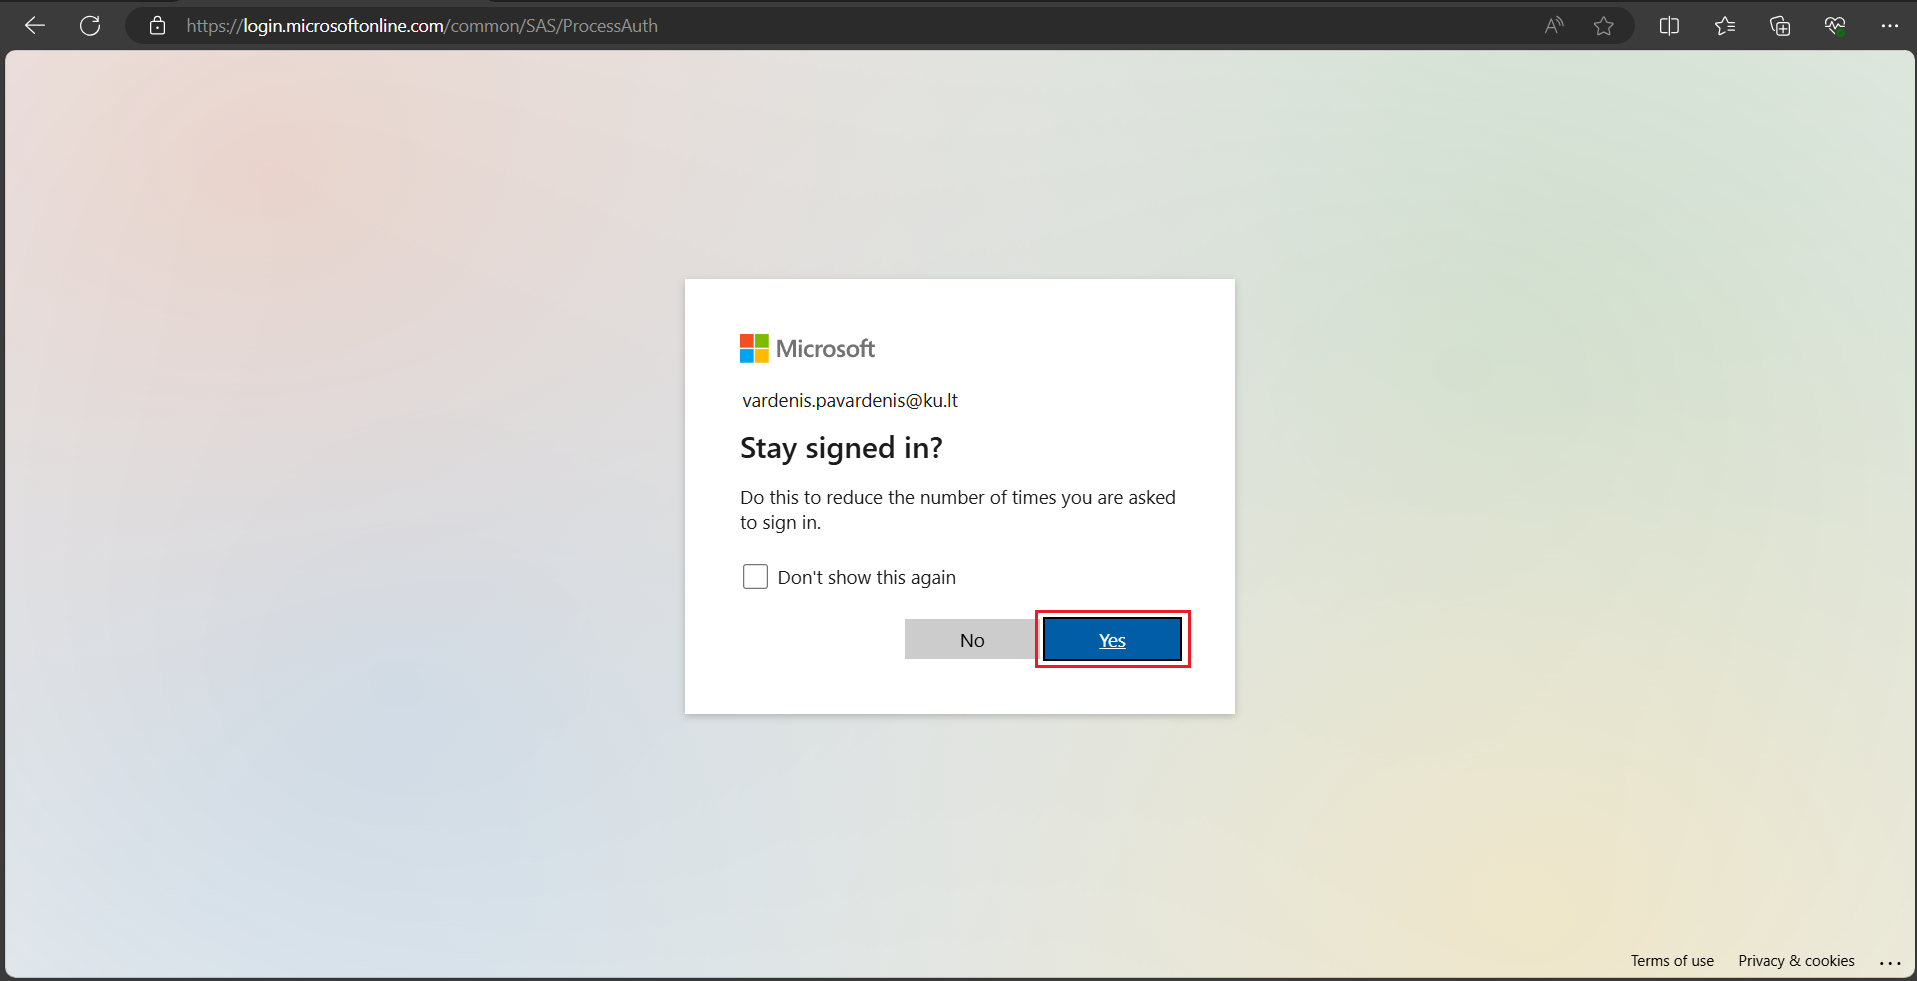Open the Read aloud tool in the address bar
The height and width of the screenshot is (981, 1917).
tap(1553, 26)
